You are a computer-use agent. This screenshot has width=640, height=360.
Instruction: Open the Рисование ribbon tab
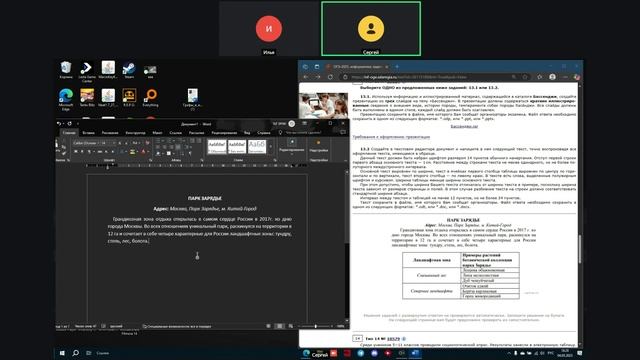110,133
